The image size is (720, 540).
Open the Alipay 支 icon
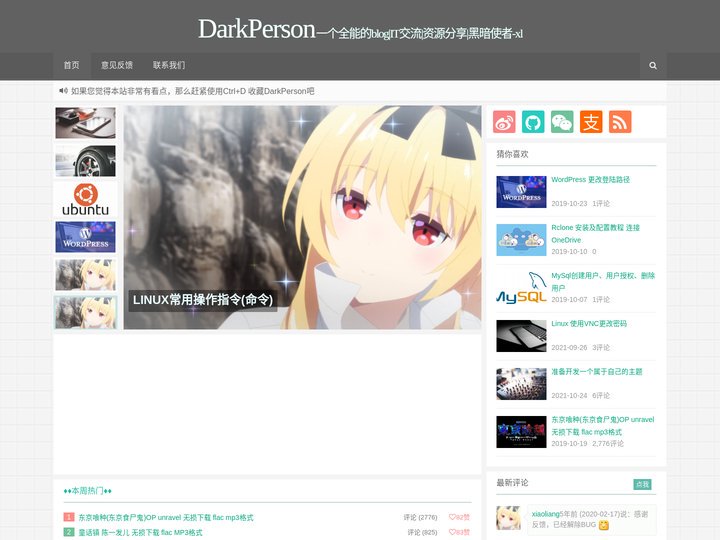tap(591, 122)
